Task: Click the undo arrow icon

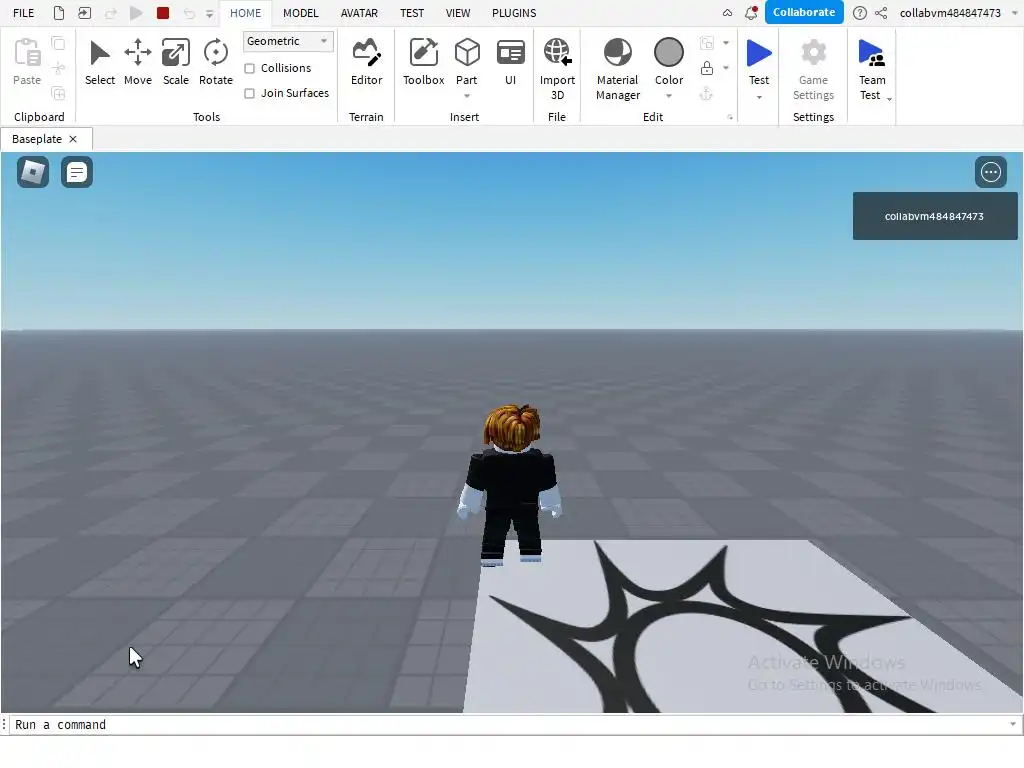Action: [189, 12]
